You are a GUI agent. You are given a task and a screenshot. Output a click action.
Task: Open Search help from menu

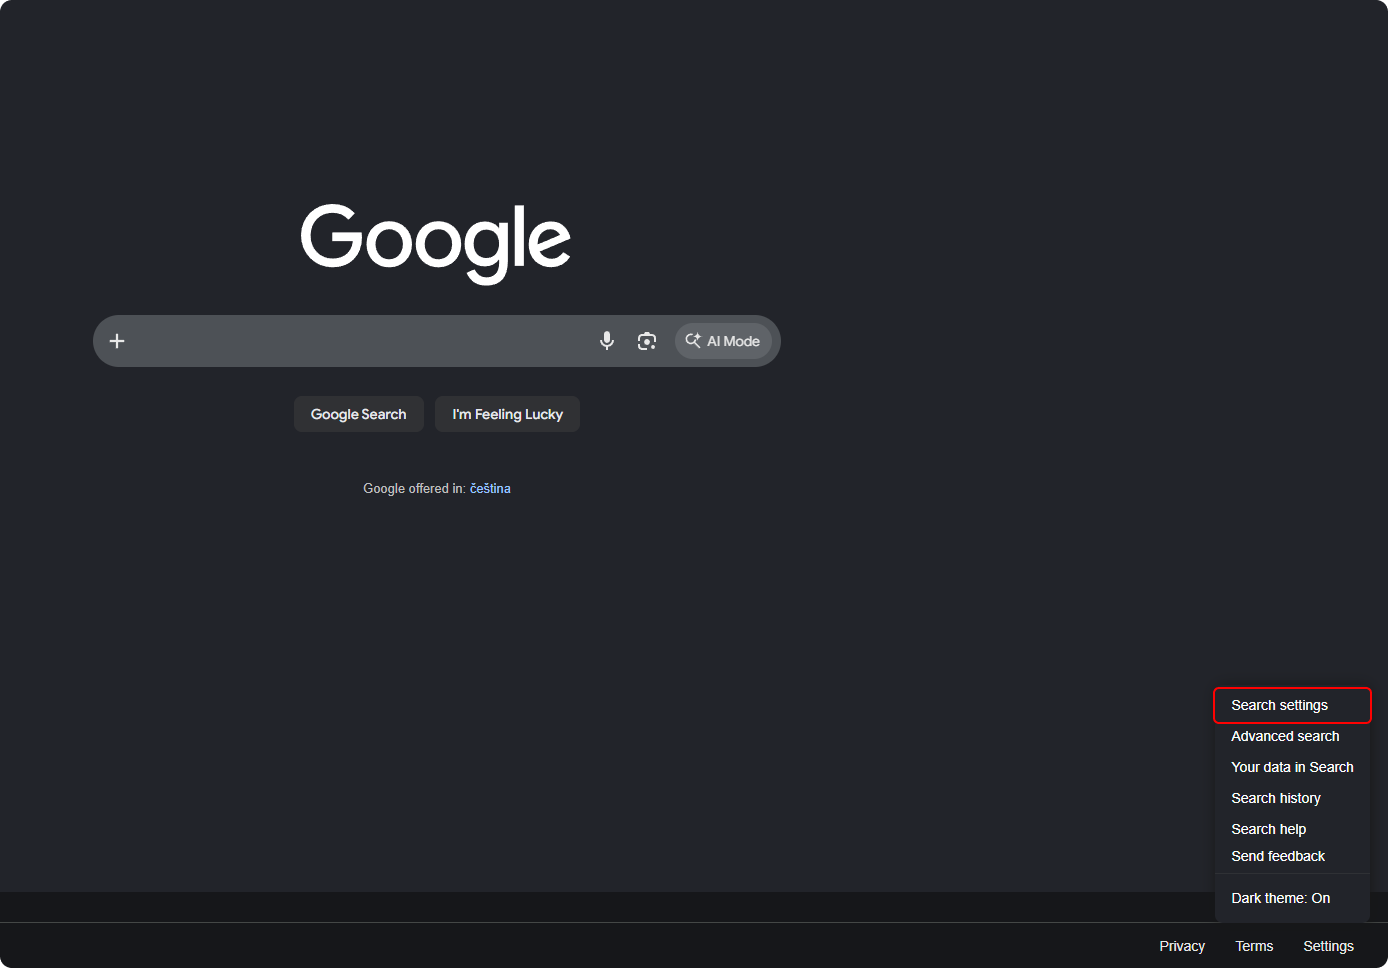click(x=1292, y=829)
